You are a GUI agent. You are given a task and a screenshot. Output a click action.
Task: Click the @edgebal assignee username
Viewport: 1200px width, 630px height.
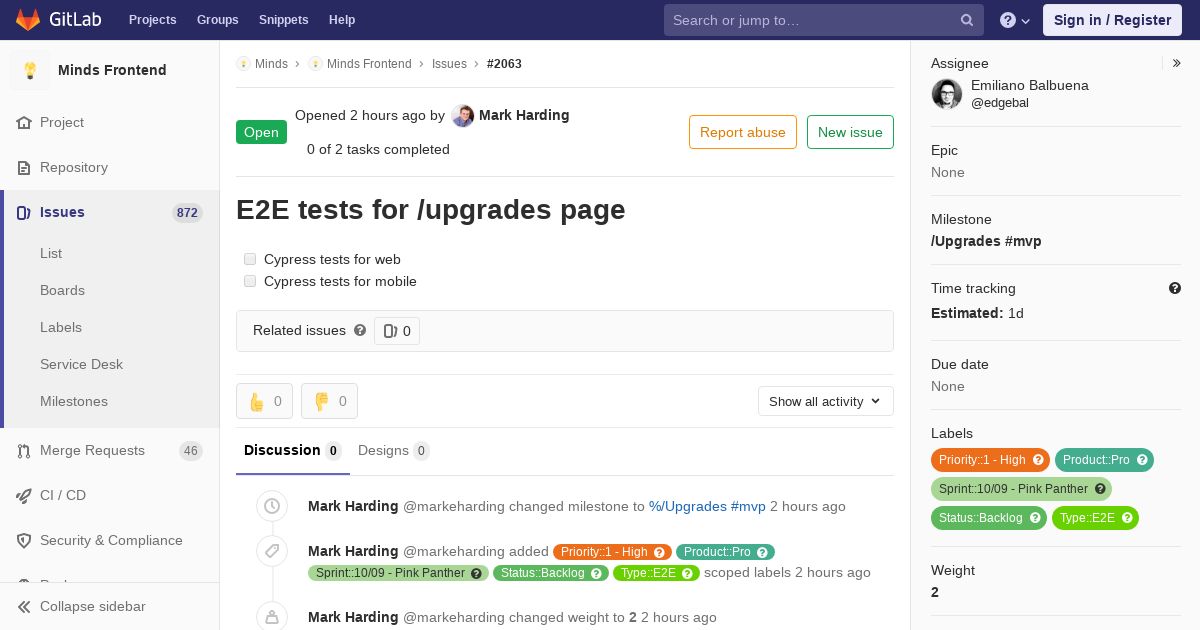pos(1000,103)
